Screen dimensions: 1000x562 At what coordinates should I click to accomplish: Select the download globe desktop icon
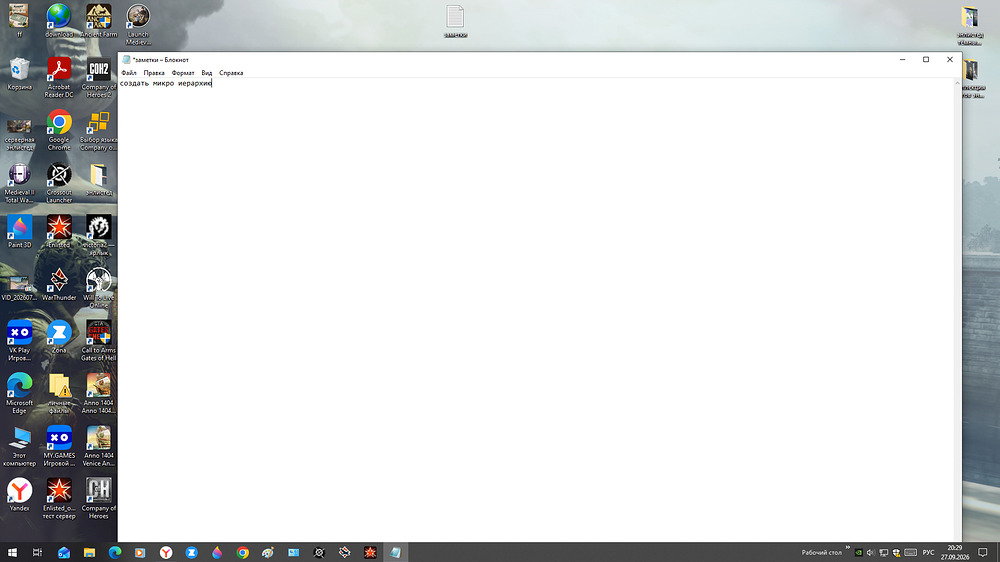coord(59,21)
